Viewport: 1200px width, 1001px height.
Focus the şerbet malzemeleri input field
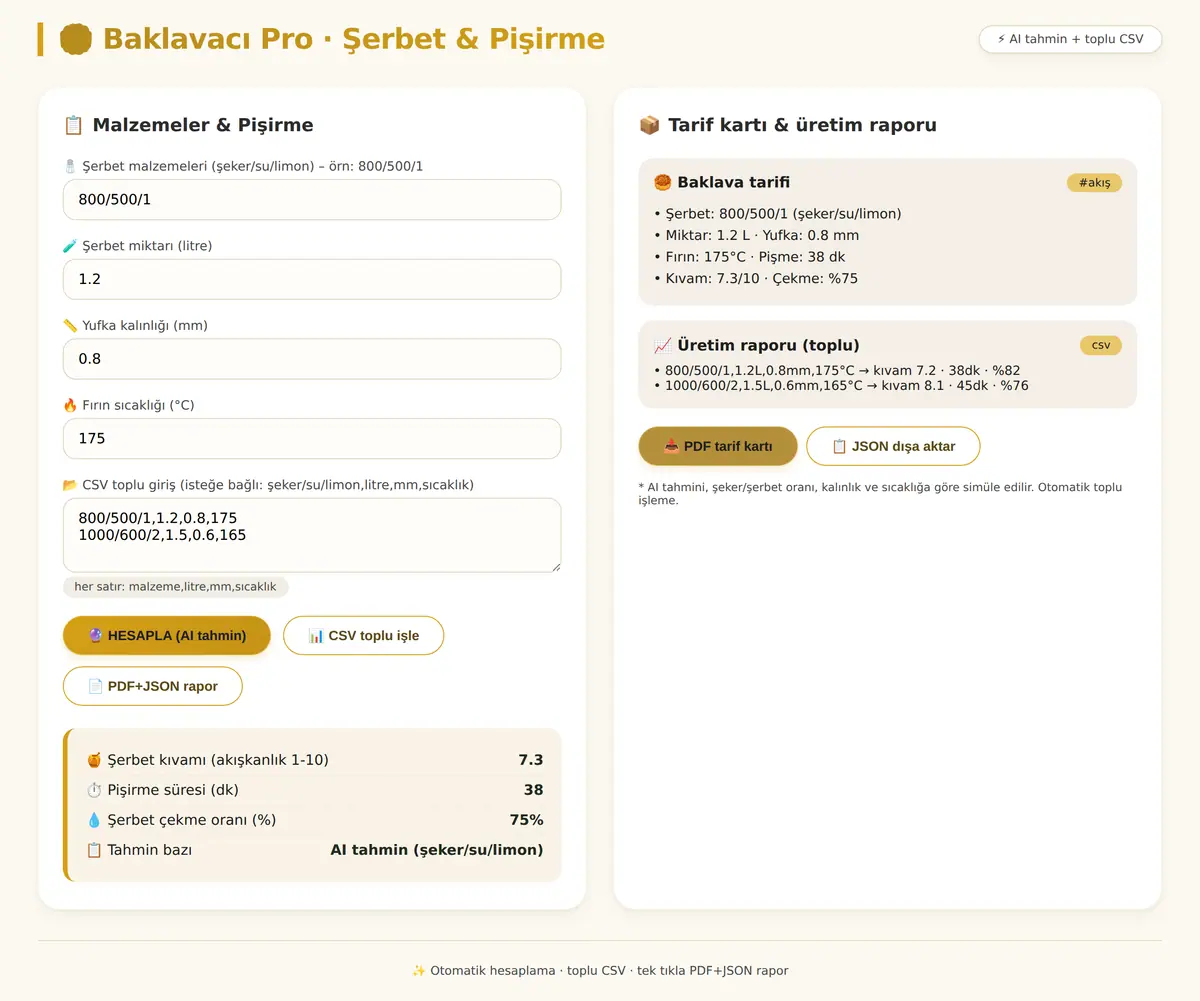(312, 199)
